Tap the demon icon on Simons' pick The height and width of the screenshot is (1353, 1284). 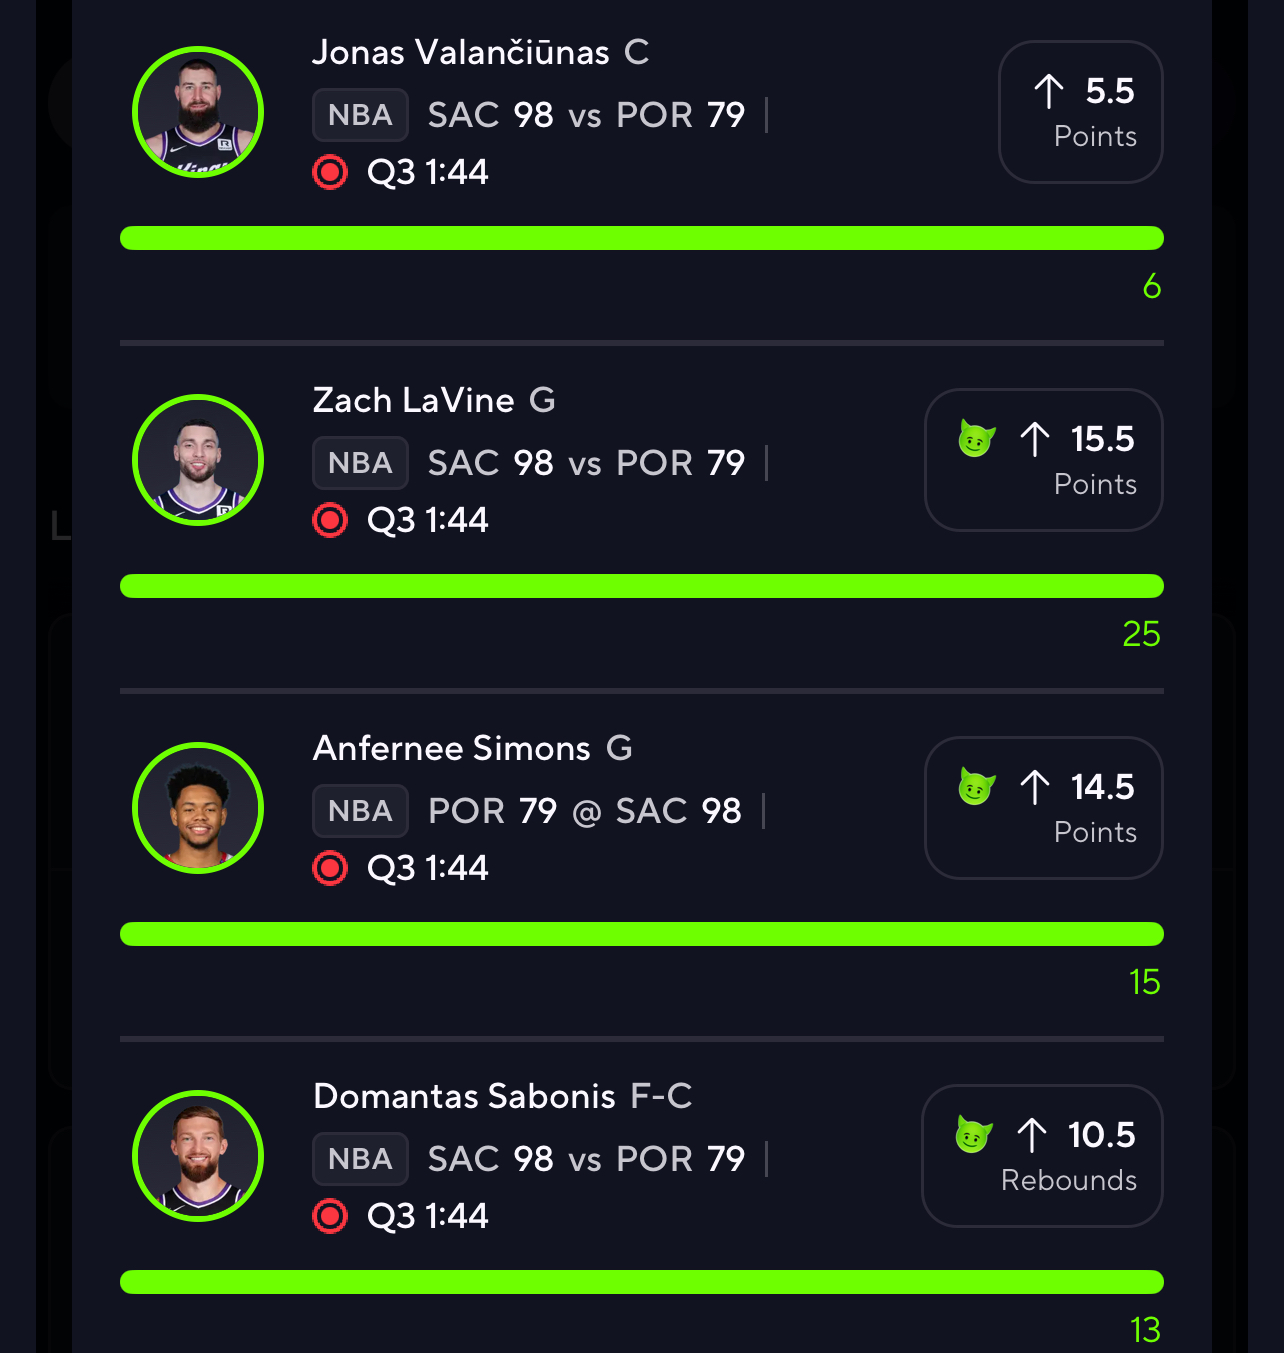(977, 786)
